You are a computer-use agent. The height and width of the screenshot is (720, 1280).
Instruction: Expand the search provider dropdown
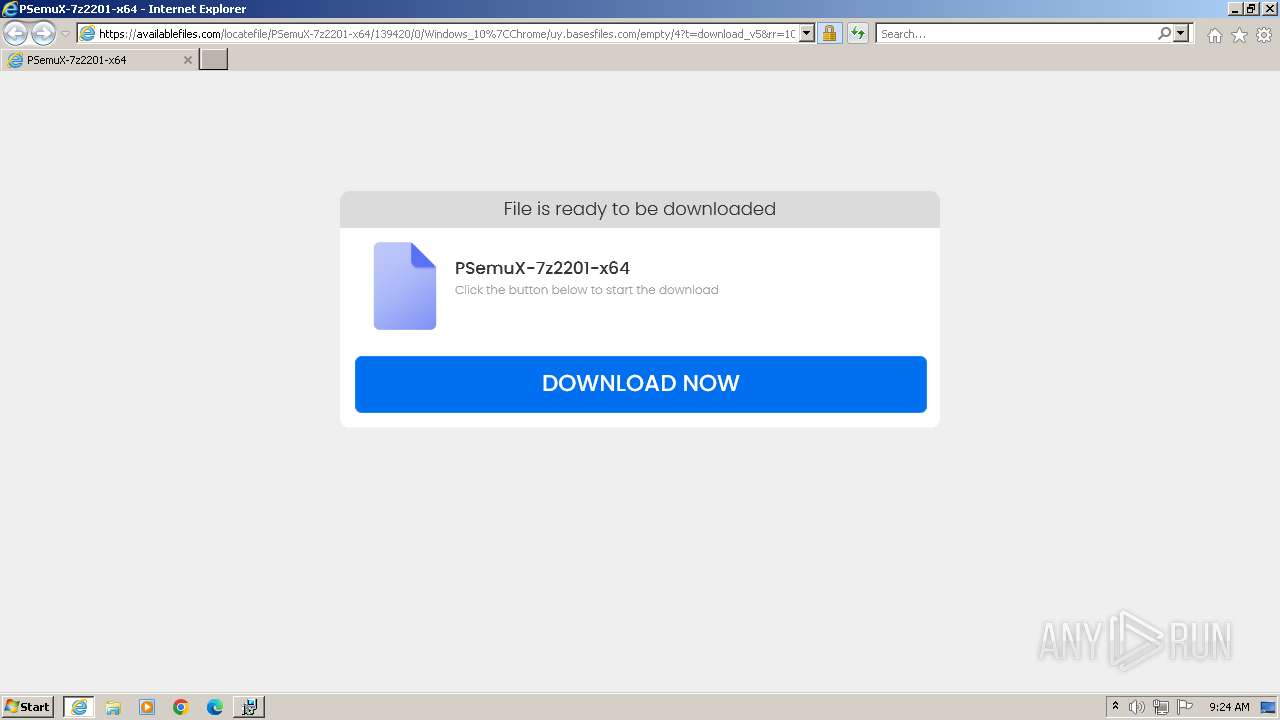[x=1182, y=34]
